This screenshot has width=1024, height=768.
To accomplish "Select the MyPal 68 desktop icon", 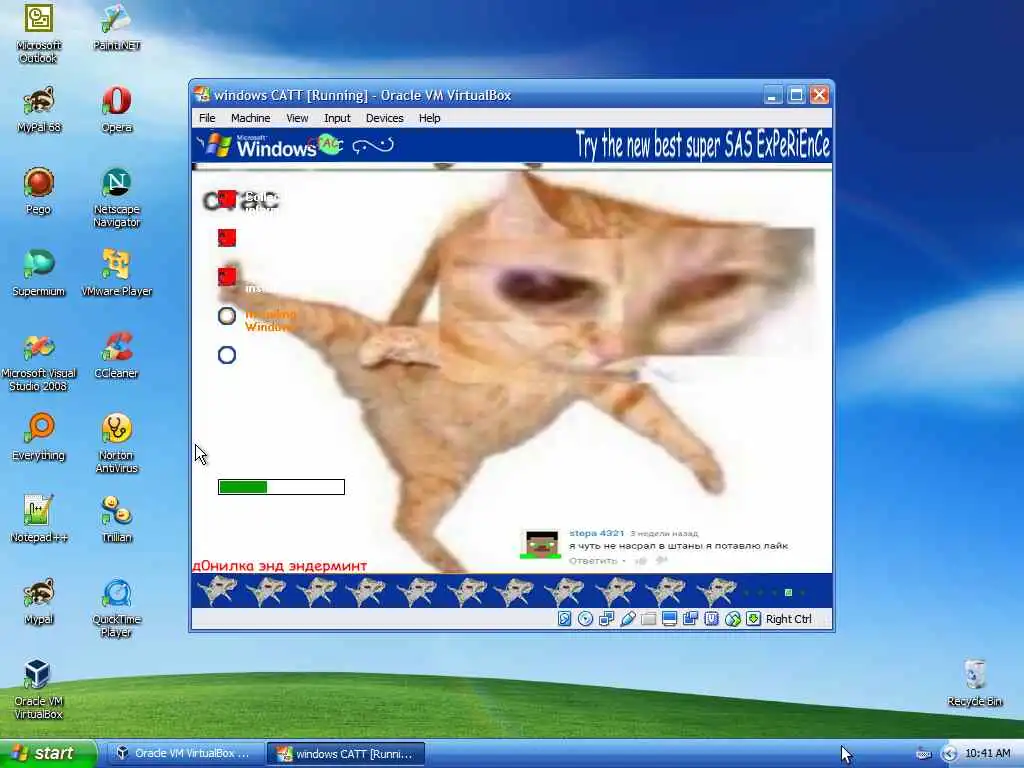I will (x=39, y=109).
